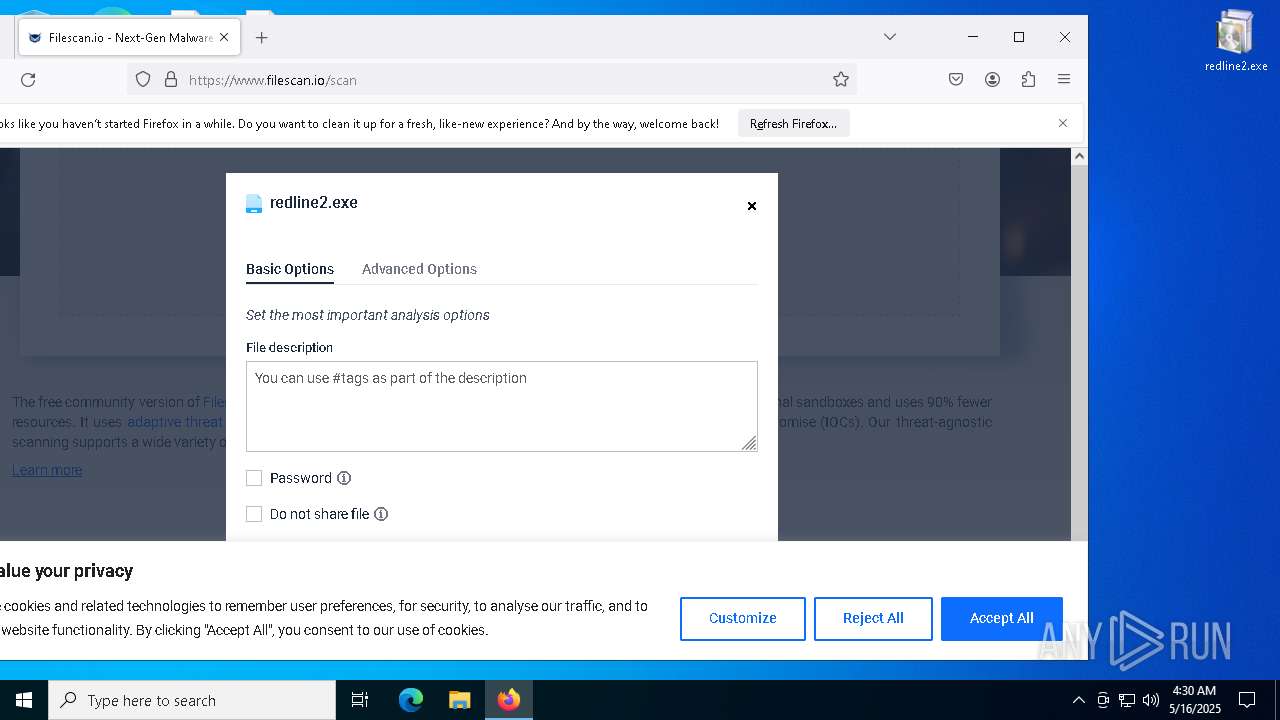
Task: Open the Firefox account icon
Action: pos(992,80)
